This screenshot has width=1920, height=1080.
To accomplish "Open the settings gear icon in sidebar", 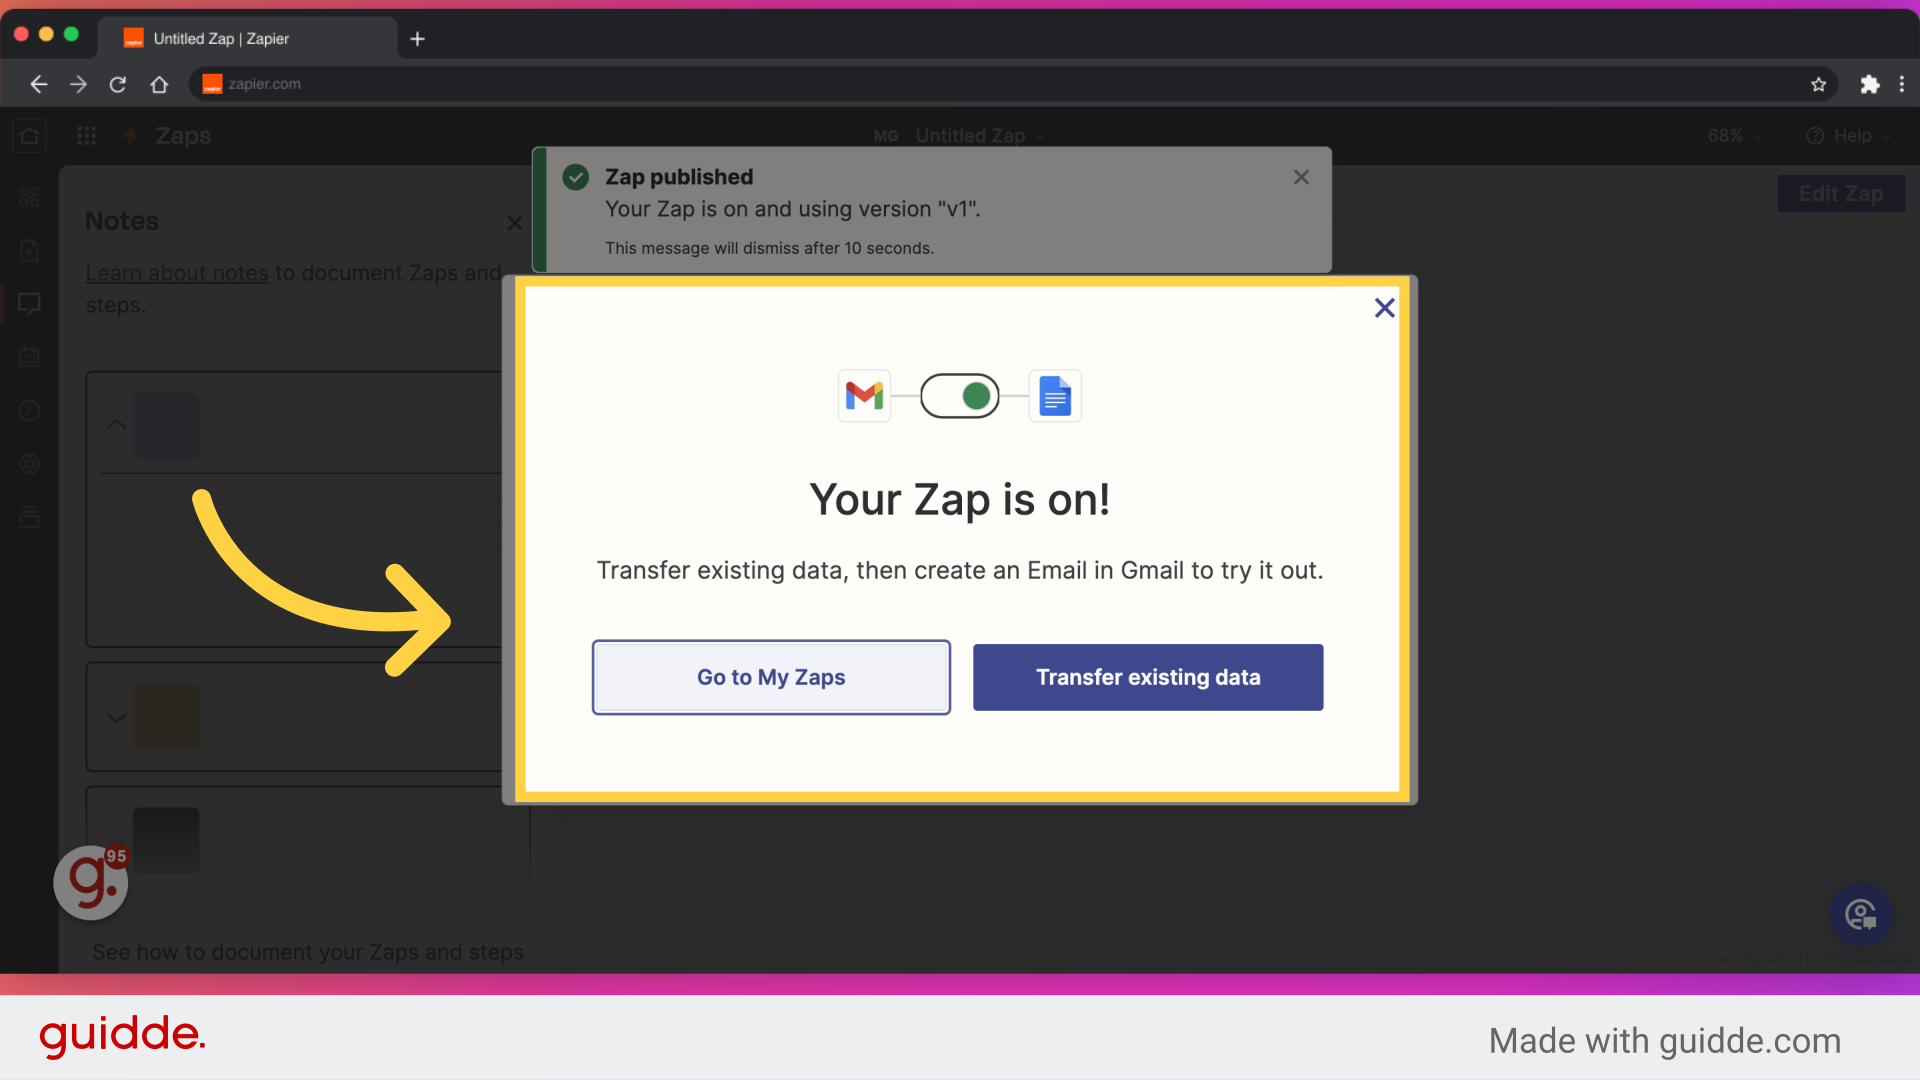I will point(29,464).
